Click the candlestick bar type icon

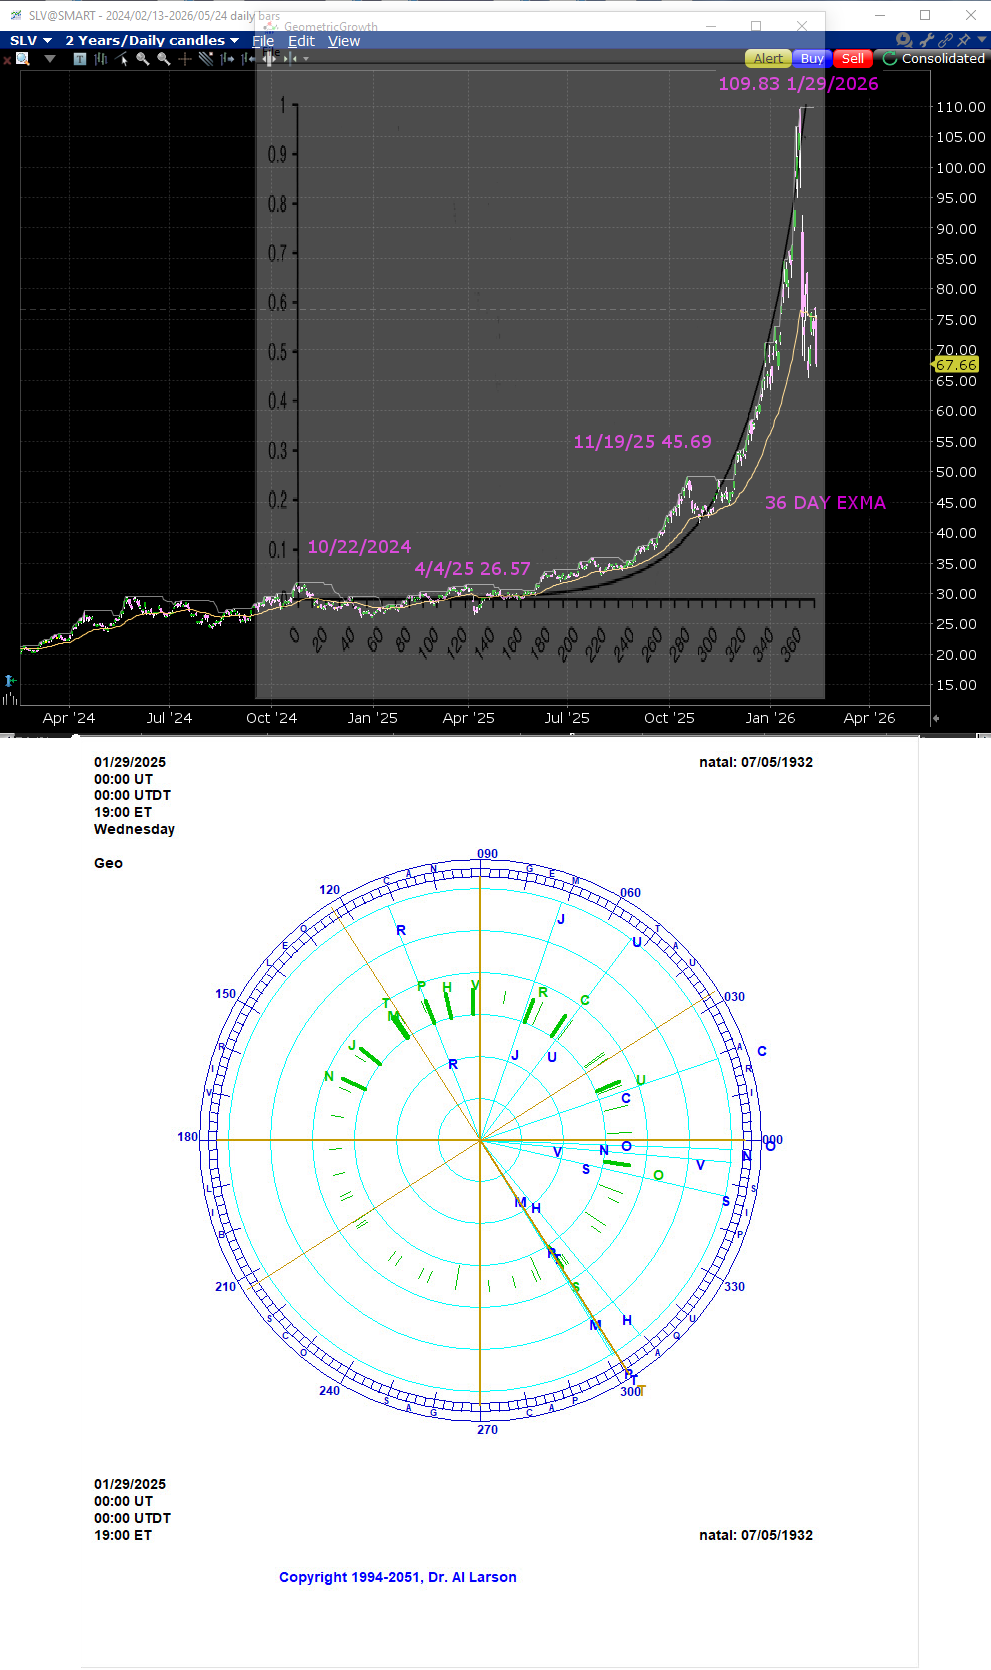point(101,59)
